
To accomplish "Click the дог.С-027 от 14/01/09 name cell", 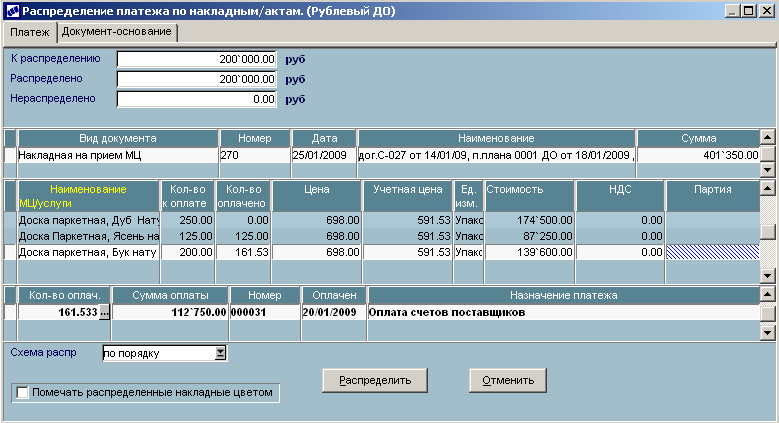I will pos(496,155).
